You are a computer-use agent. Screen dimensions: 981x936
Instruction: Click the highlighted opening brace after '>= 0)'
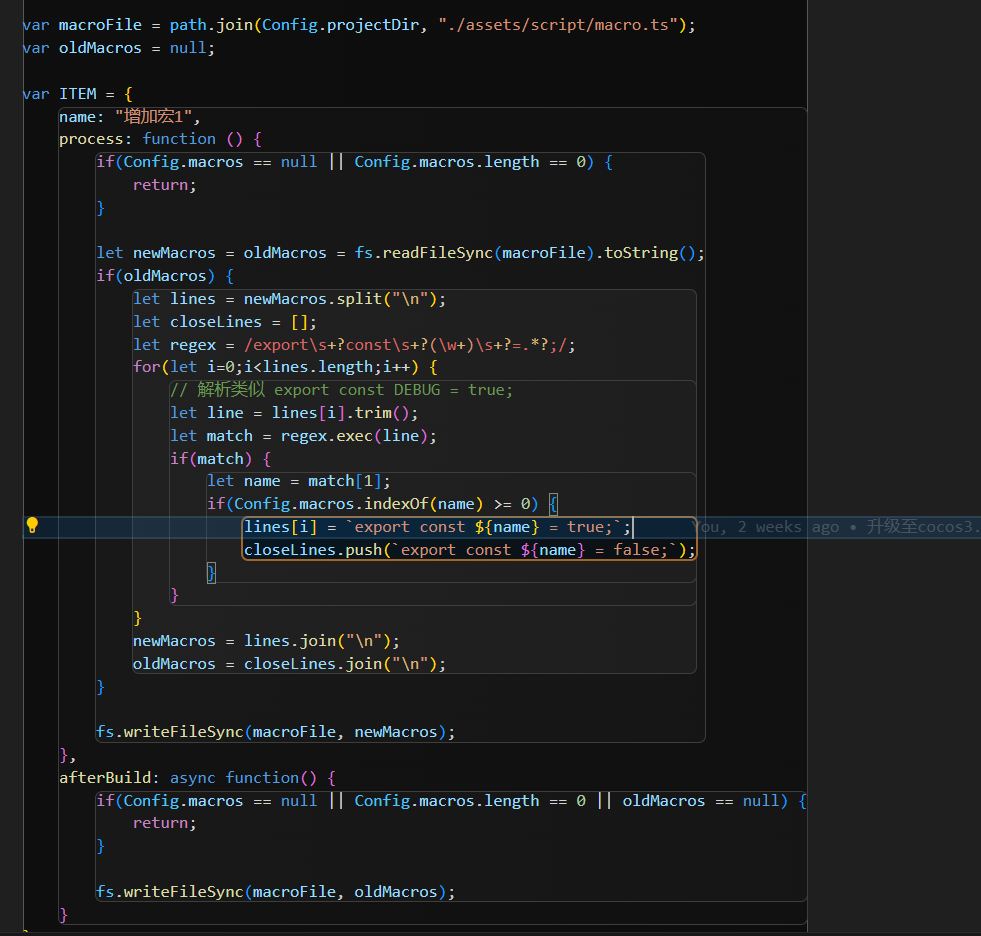(553, 504)
